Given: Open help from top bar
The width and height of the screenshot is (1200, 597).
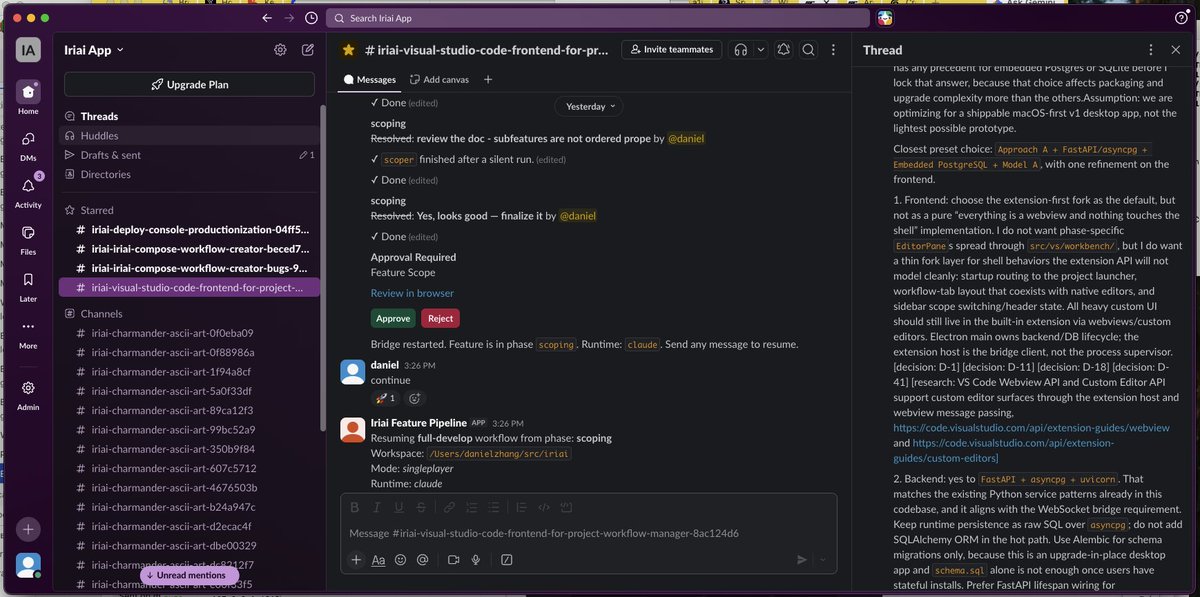Looking at the screenshot, I should (1181, 18).
